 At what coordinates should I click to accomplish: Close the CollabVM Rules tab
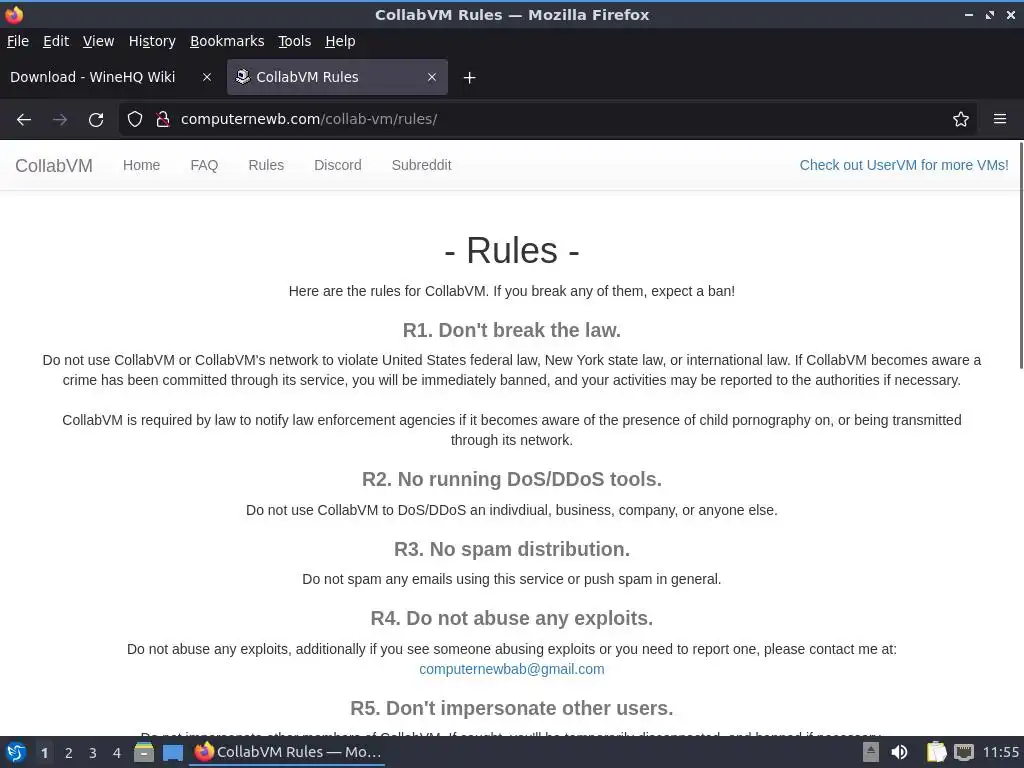pyautogui.click(x=432, y=77)
